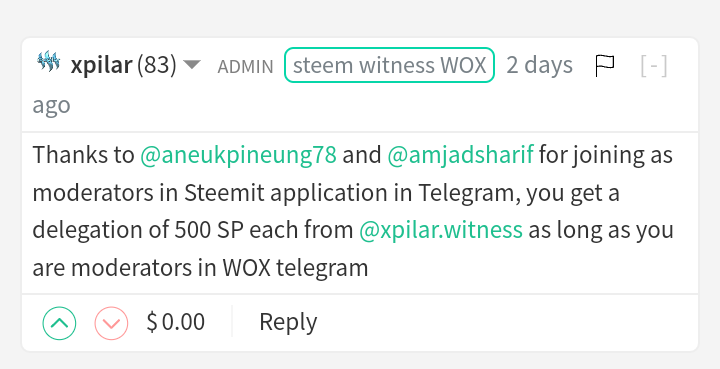720x369 pixels.
Task: Click the reputation score (83)
Action: [x=157, y=65]
